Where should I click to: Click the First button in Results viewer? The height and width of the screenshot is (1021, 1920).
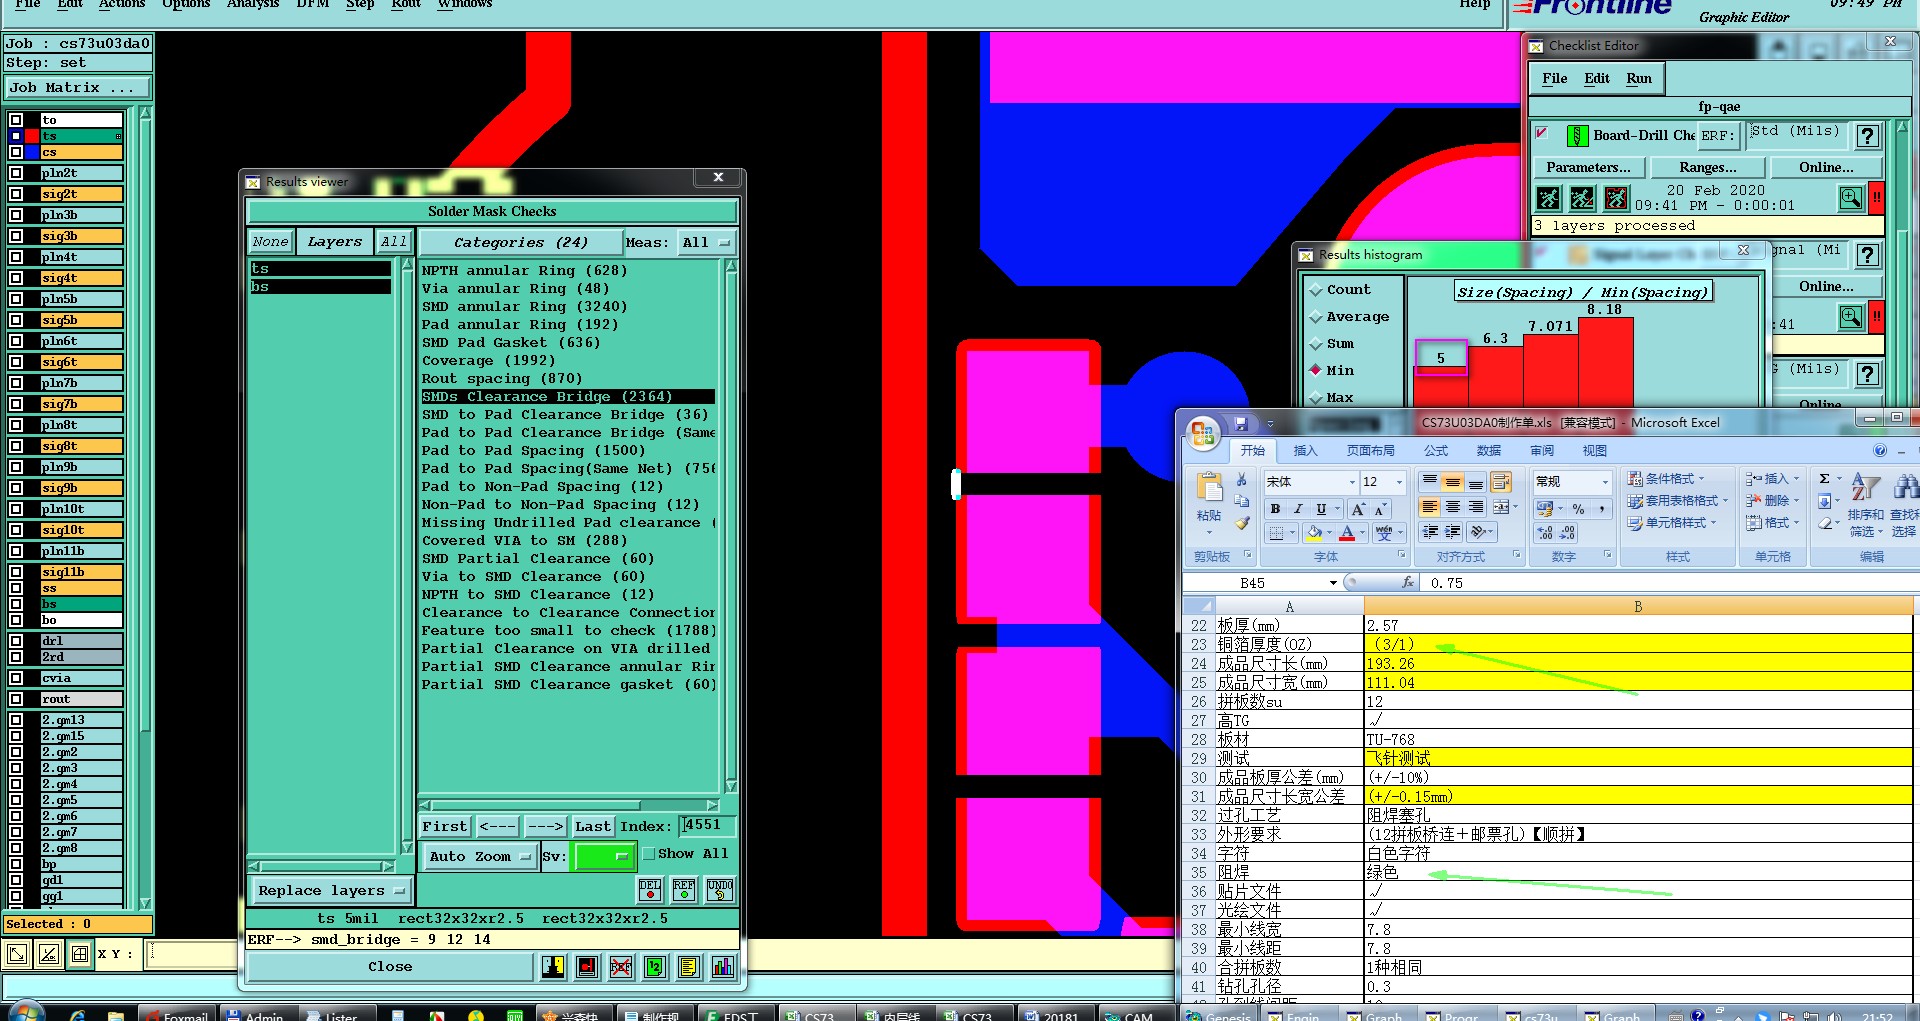point(444,826)
